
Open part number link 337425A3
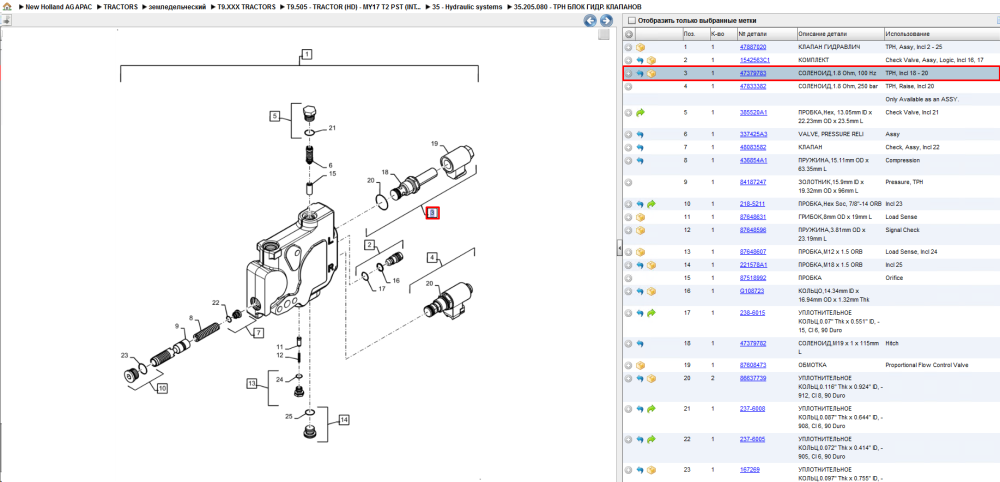[753, 135]
